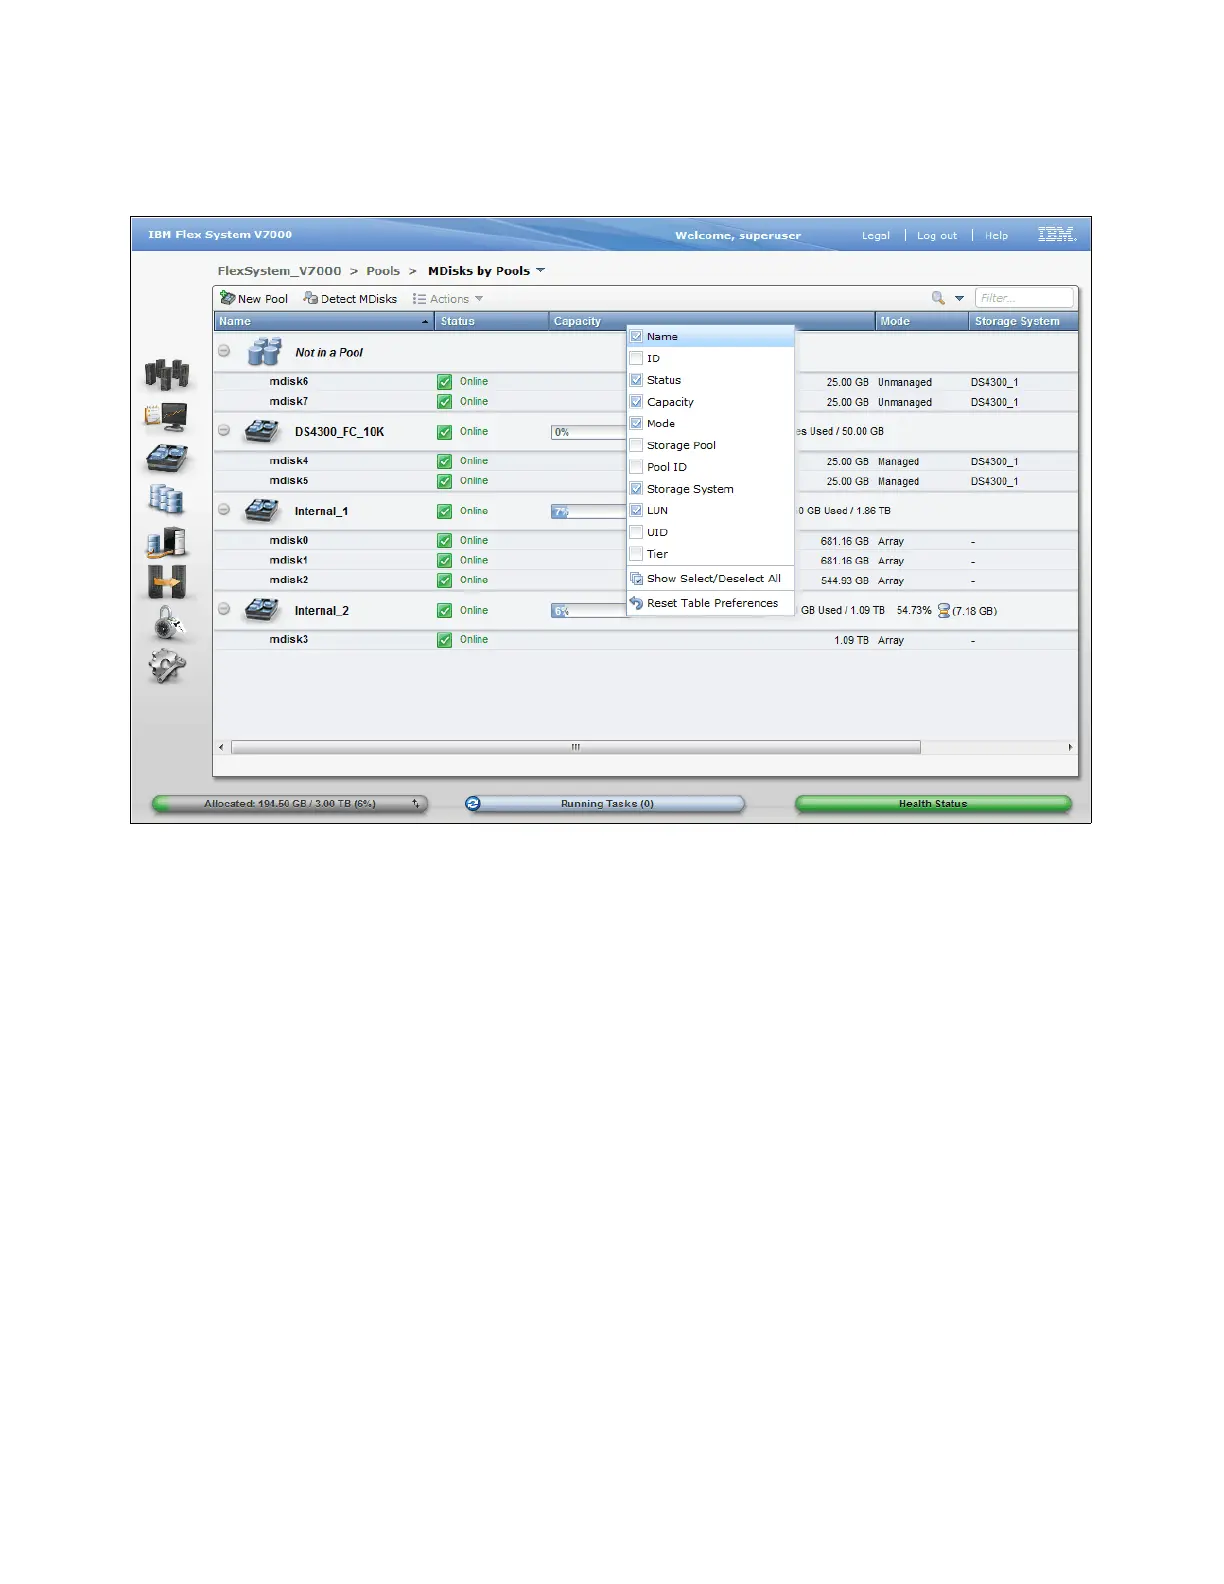Click the magnifier search icon beside Filter
Viewport: 1224px width, 1584px height.
[938, 298]
